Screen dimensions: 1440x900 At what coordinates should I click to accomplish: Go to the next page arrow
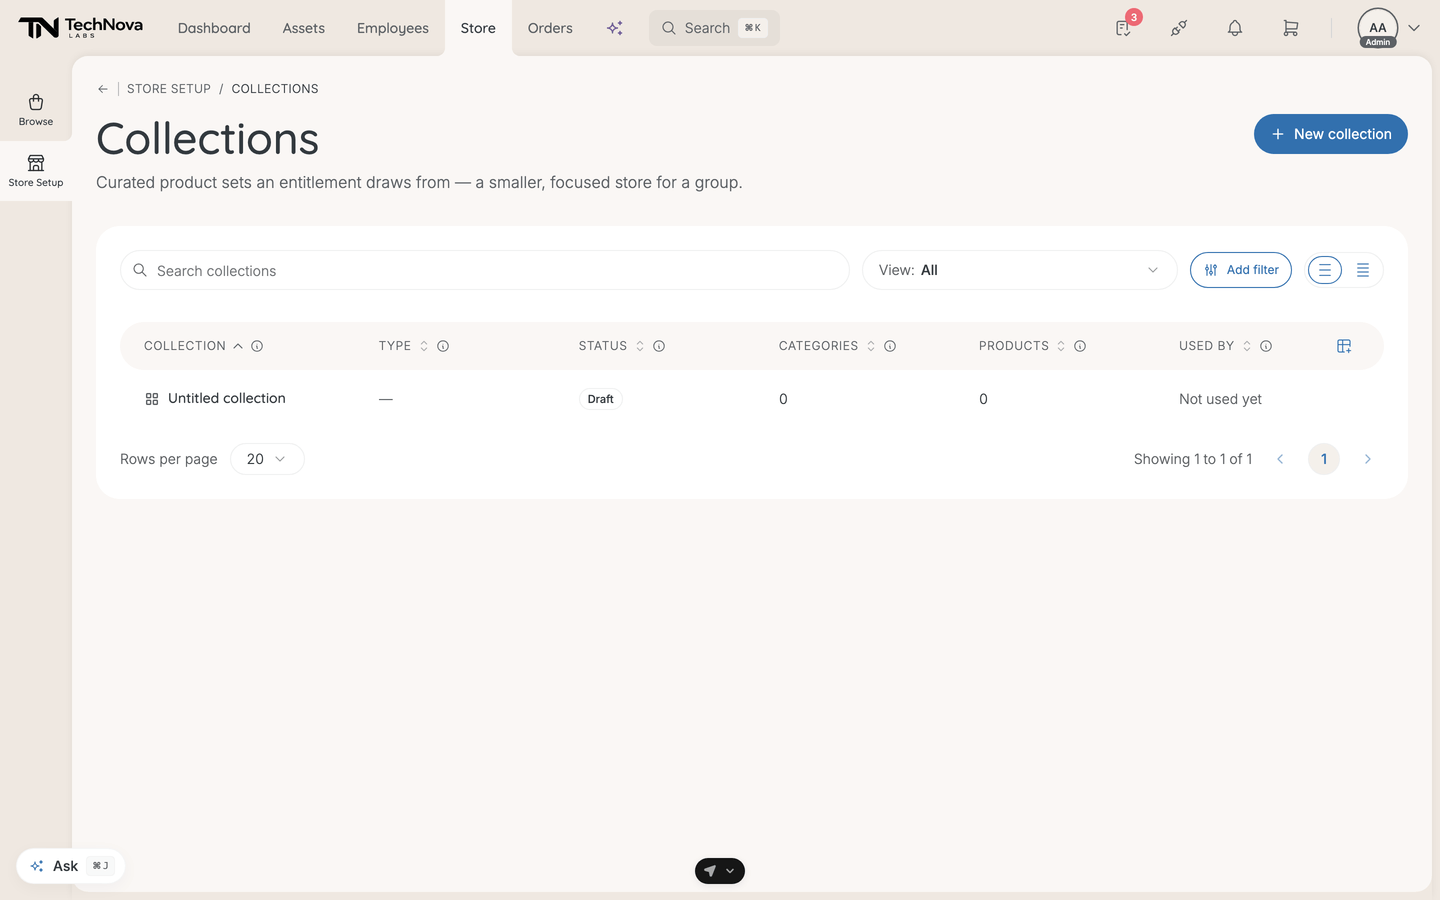(x=1368, y=459)
